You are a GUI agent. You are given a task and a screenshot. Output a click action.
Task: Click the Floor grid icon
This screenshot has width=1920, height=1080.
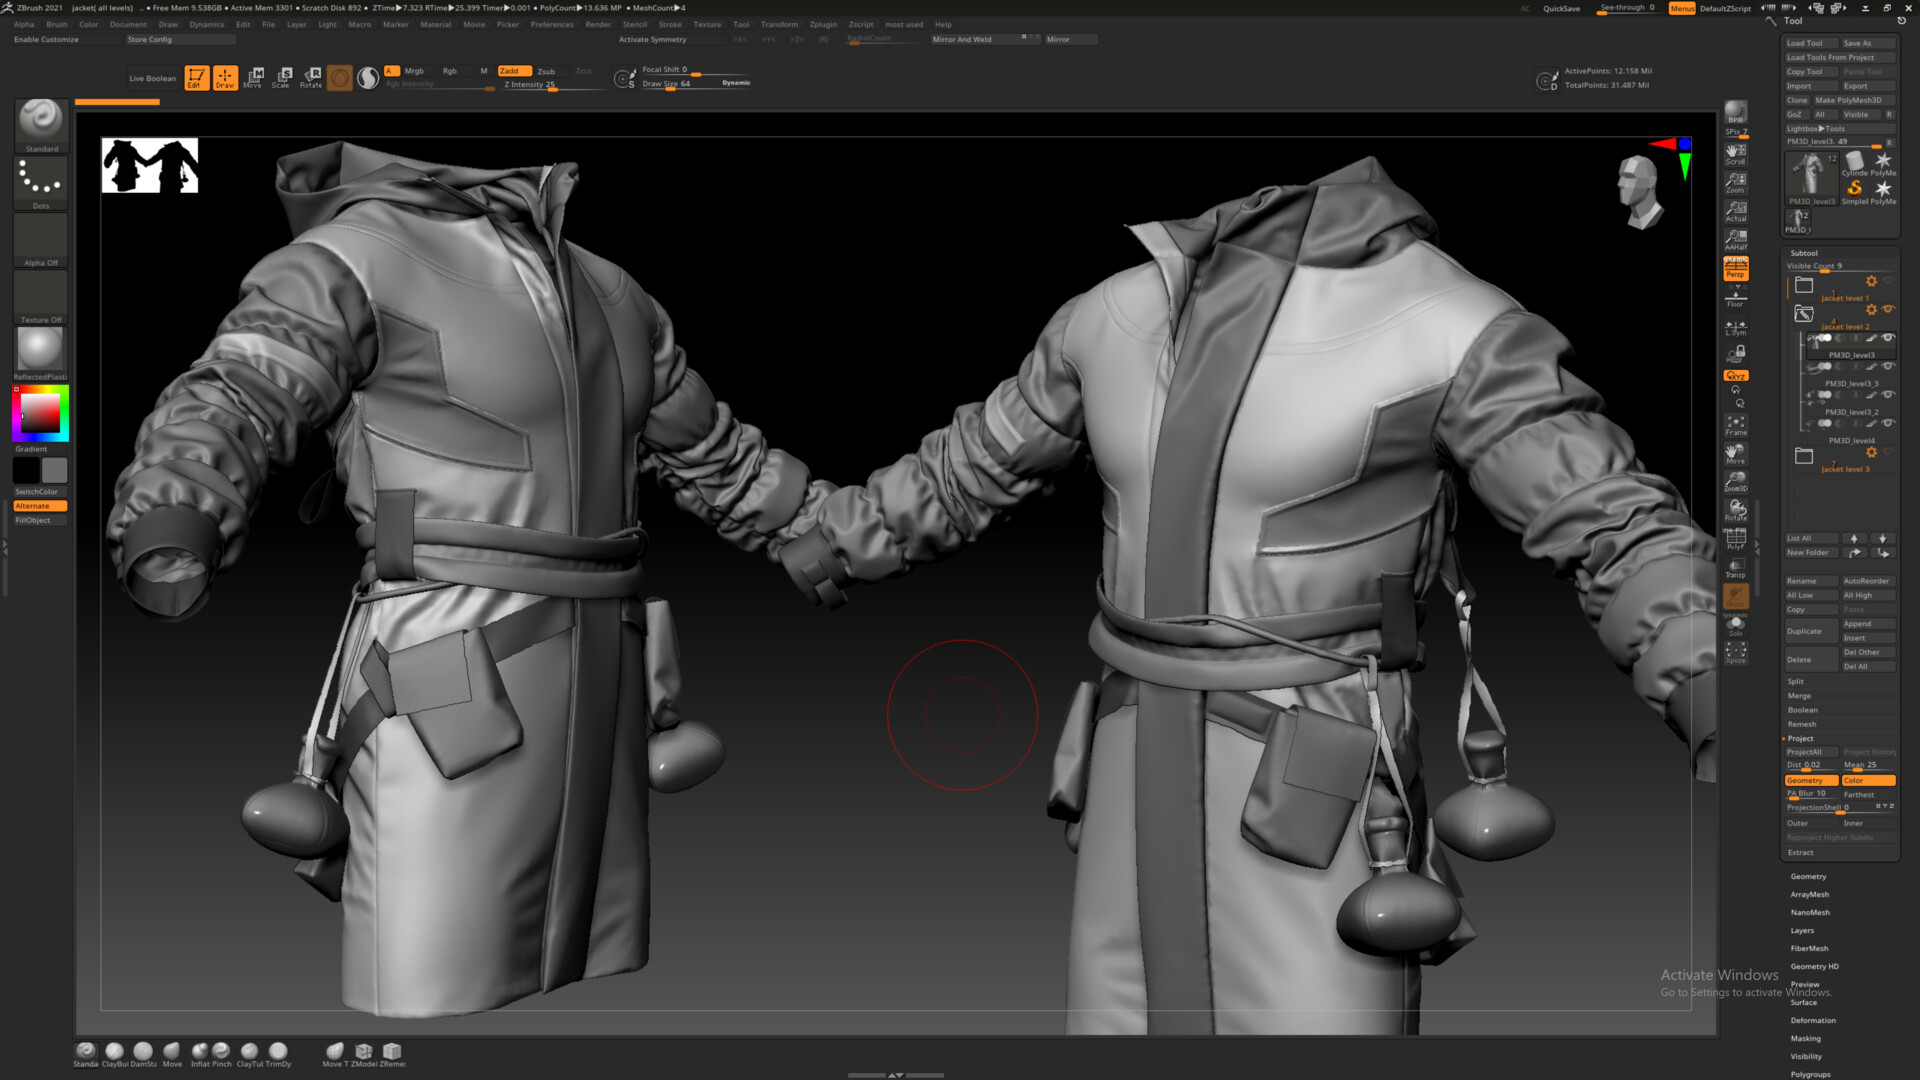(x=1736, y=298)
